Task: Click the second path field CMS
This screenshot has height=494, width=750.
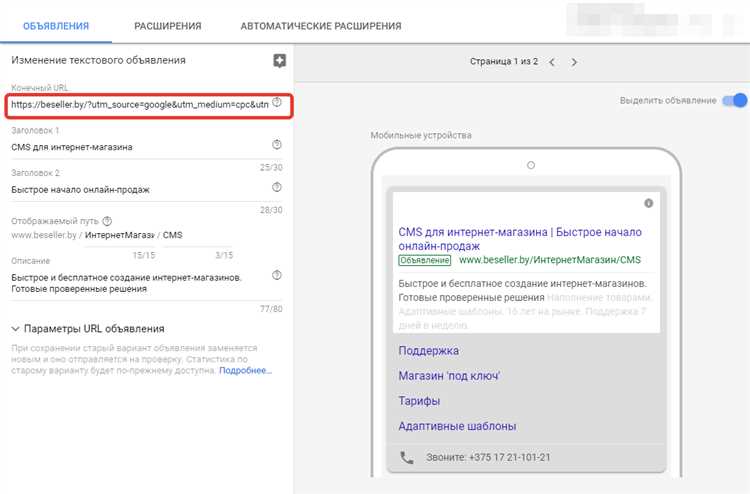Action: 198,235
